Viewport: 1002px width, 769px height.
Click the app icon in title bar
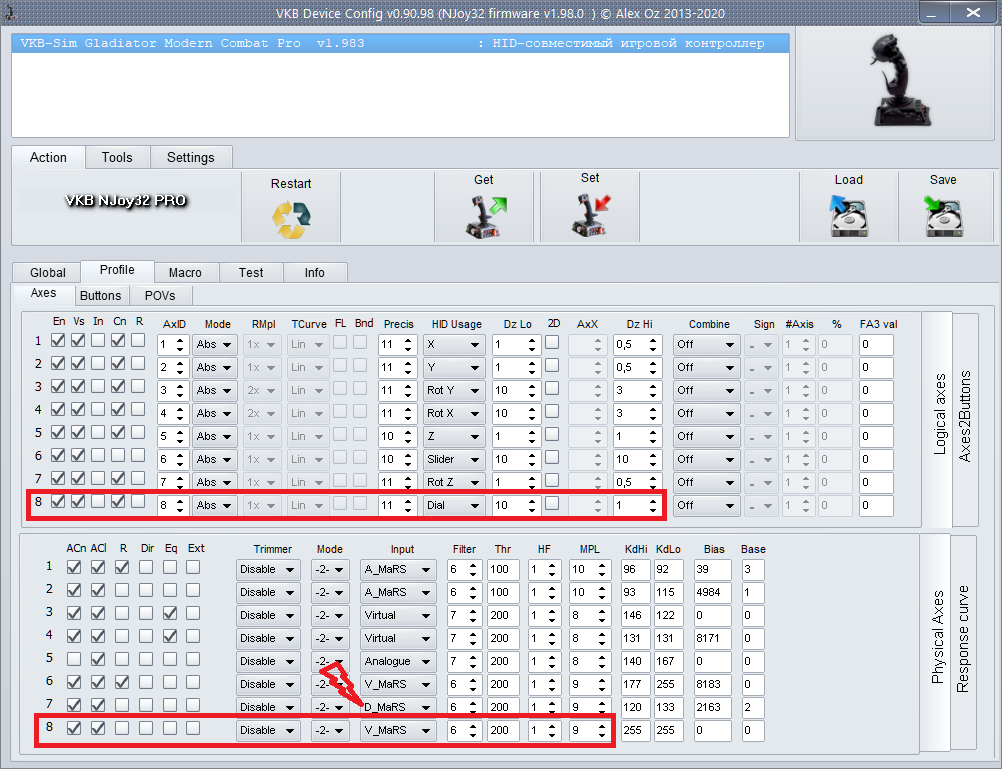point(11,12)
